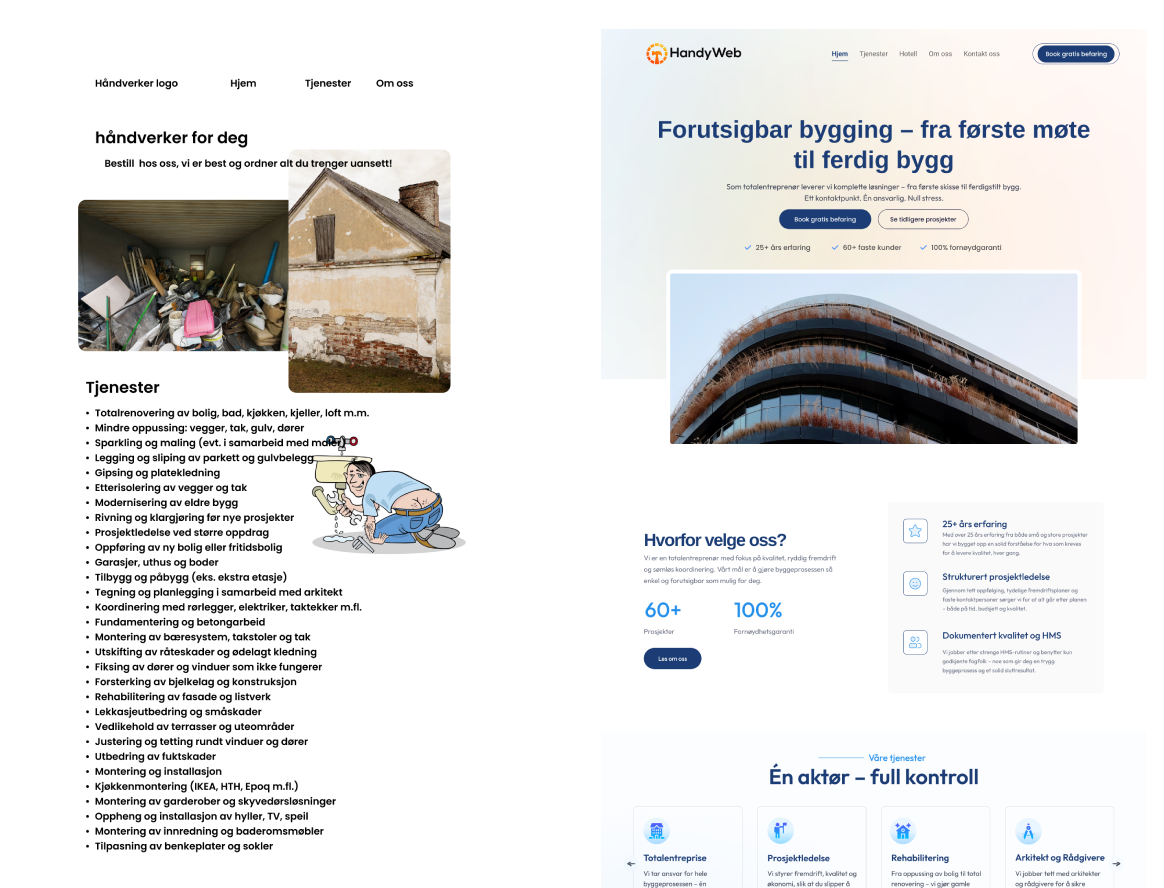
Task: Click the Prosjektledelse card icon
Action: click(x=780, y=831)
